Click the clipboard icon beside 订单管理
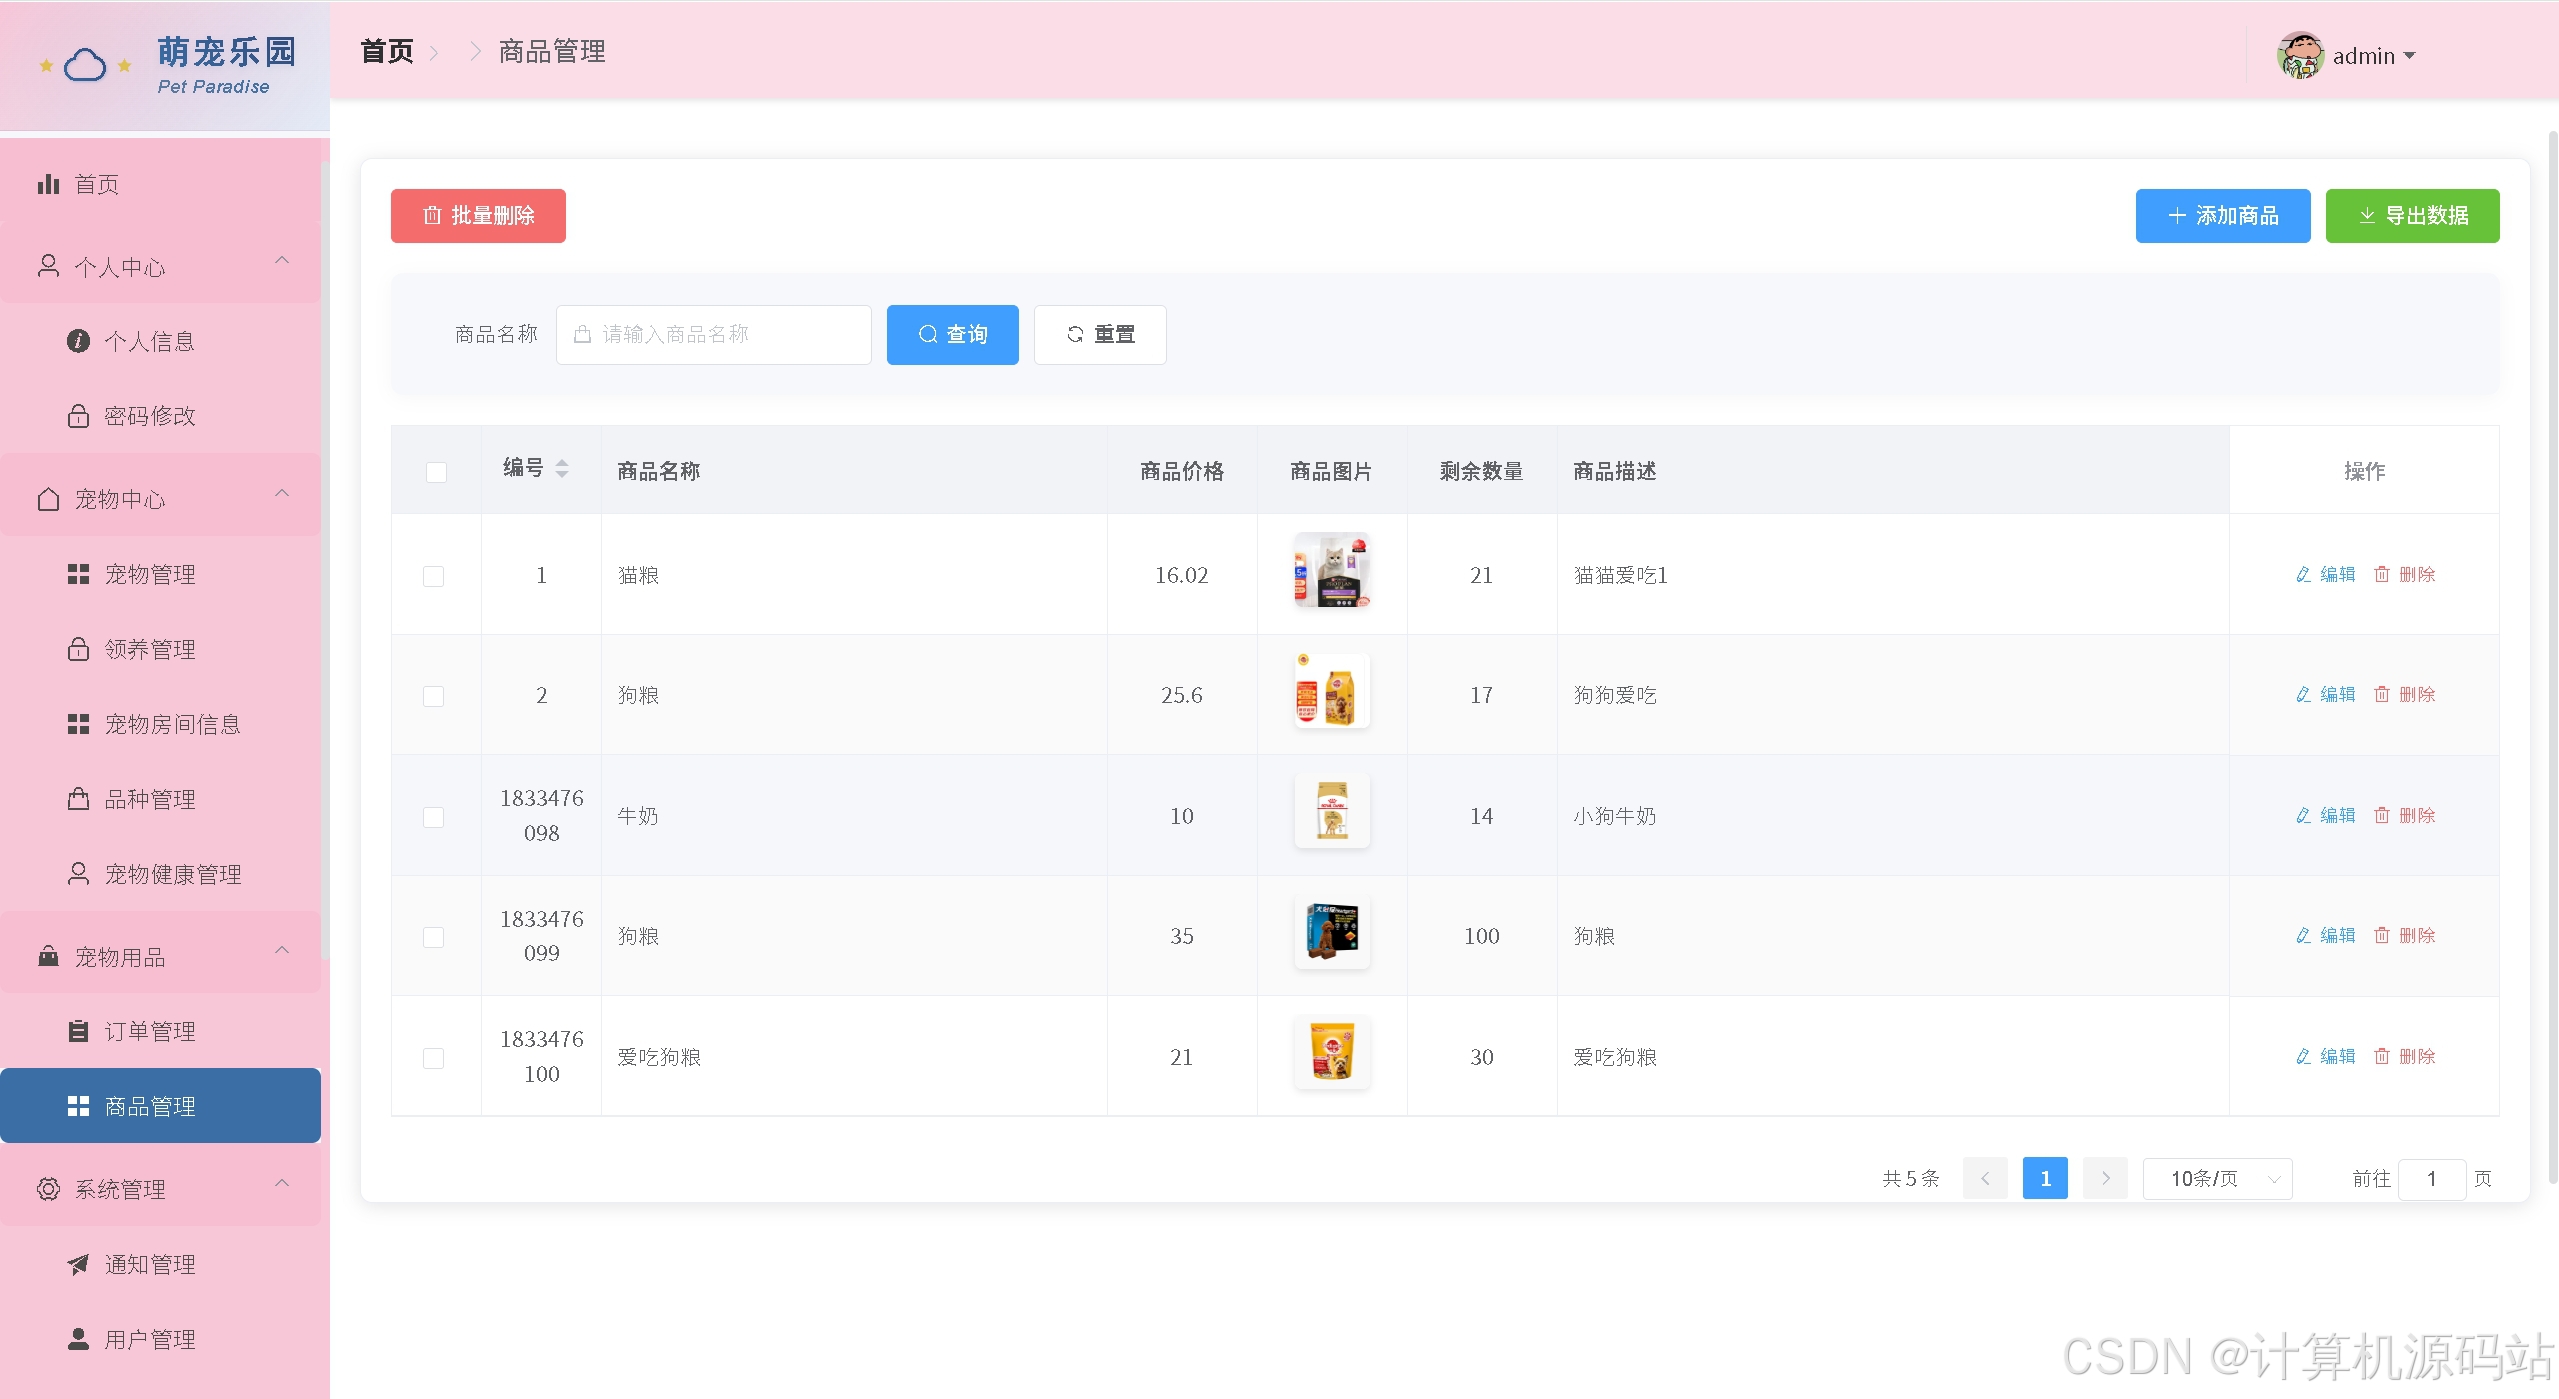The height and width of the screenshot is (1399, 2559). [78, 1031]
